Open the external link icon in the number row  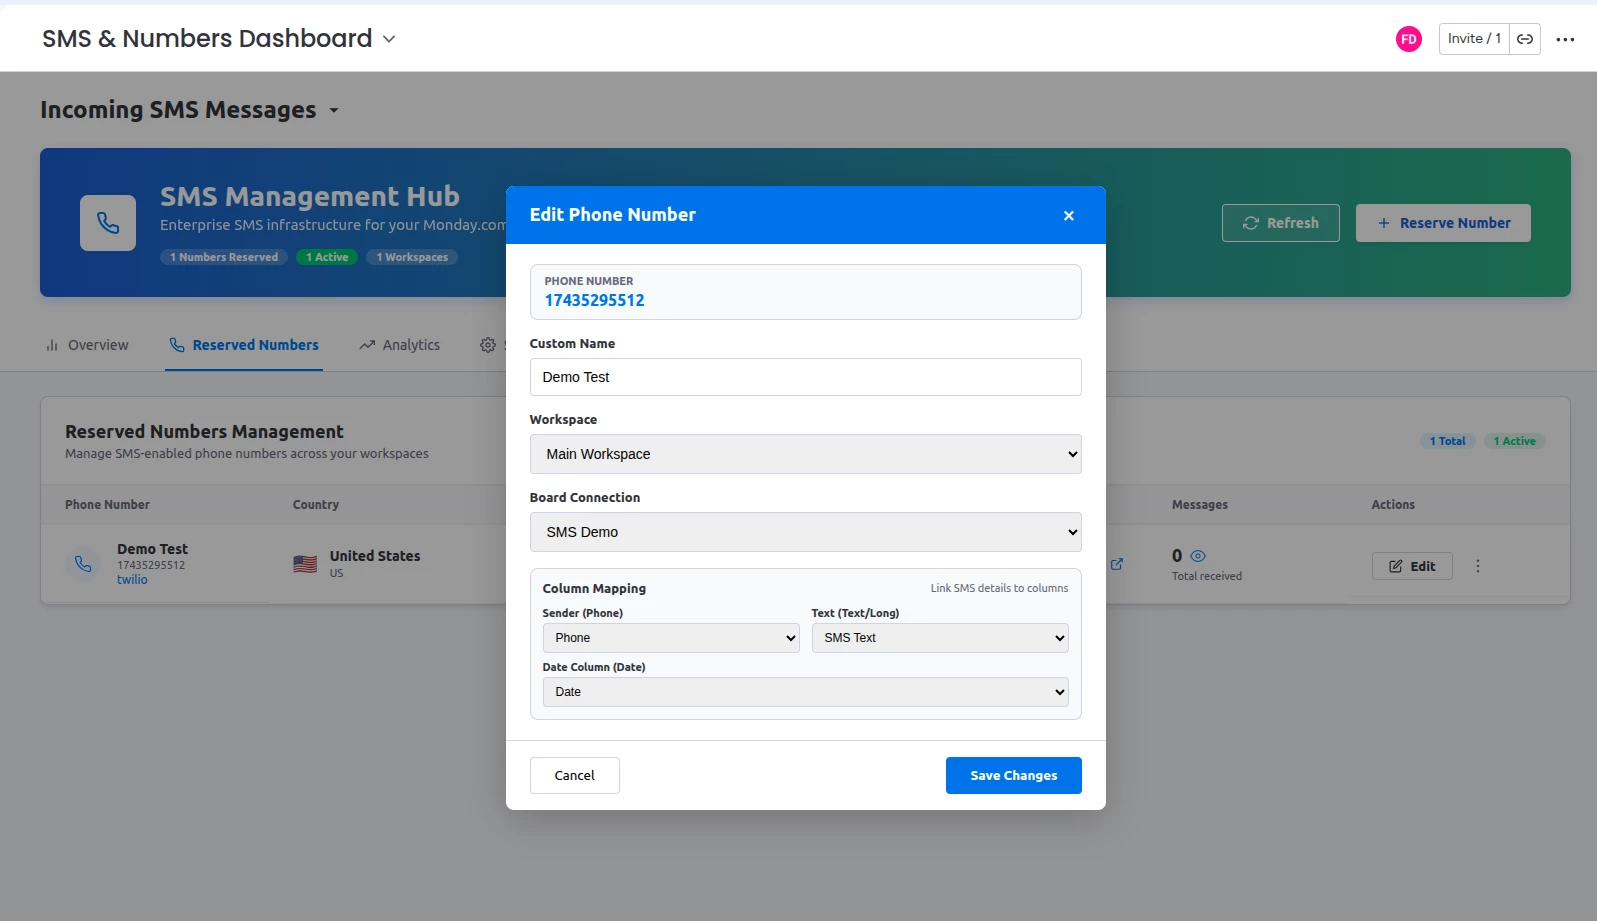[1117, 564]
